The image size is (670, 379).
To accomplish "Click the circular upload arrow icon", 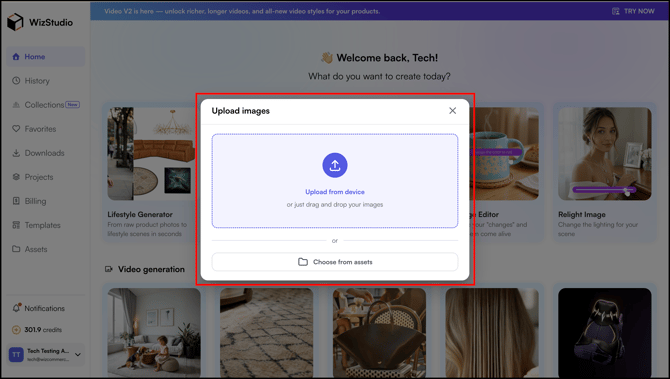I will [x=335, y=165].
